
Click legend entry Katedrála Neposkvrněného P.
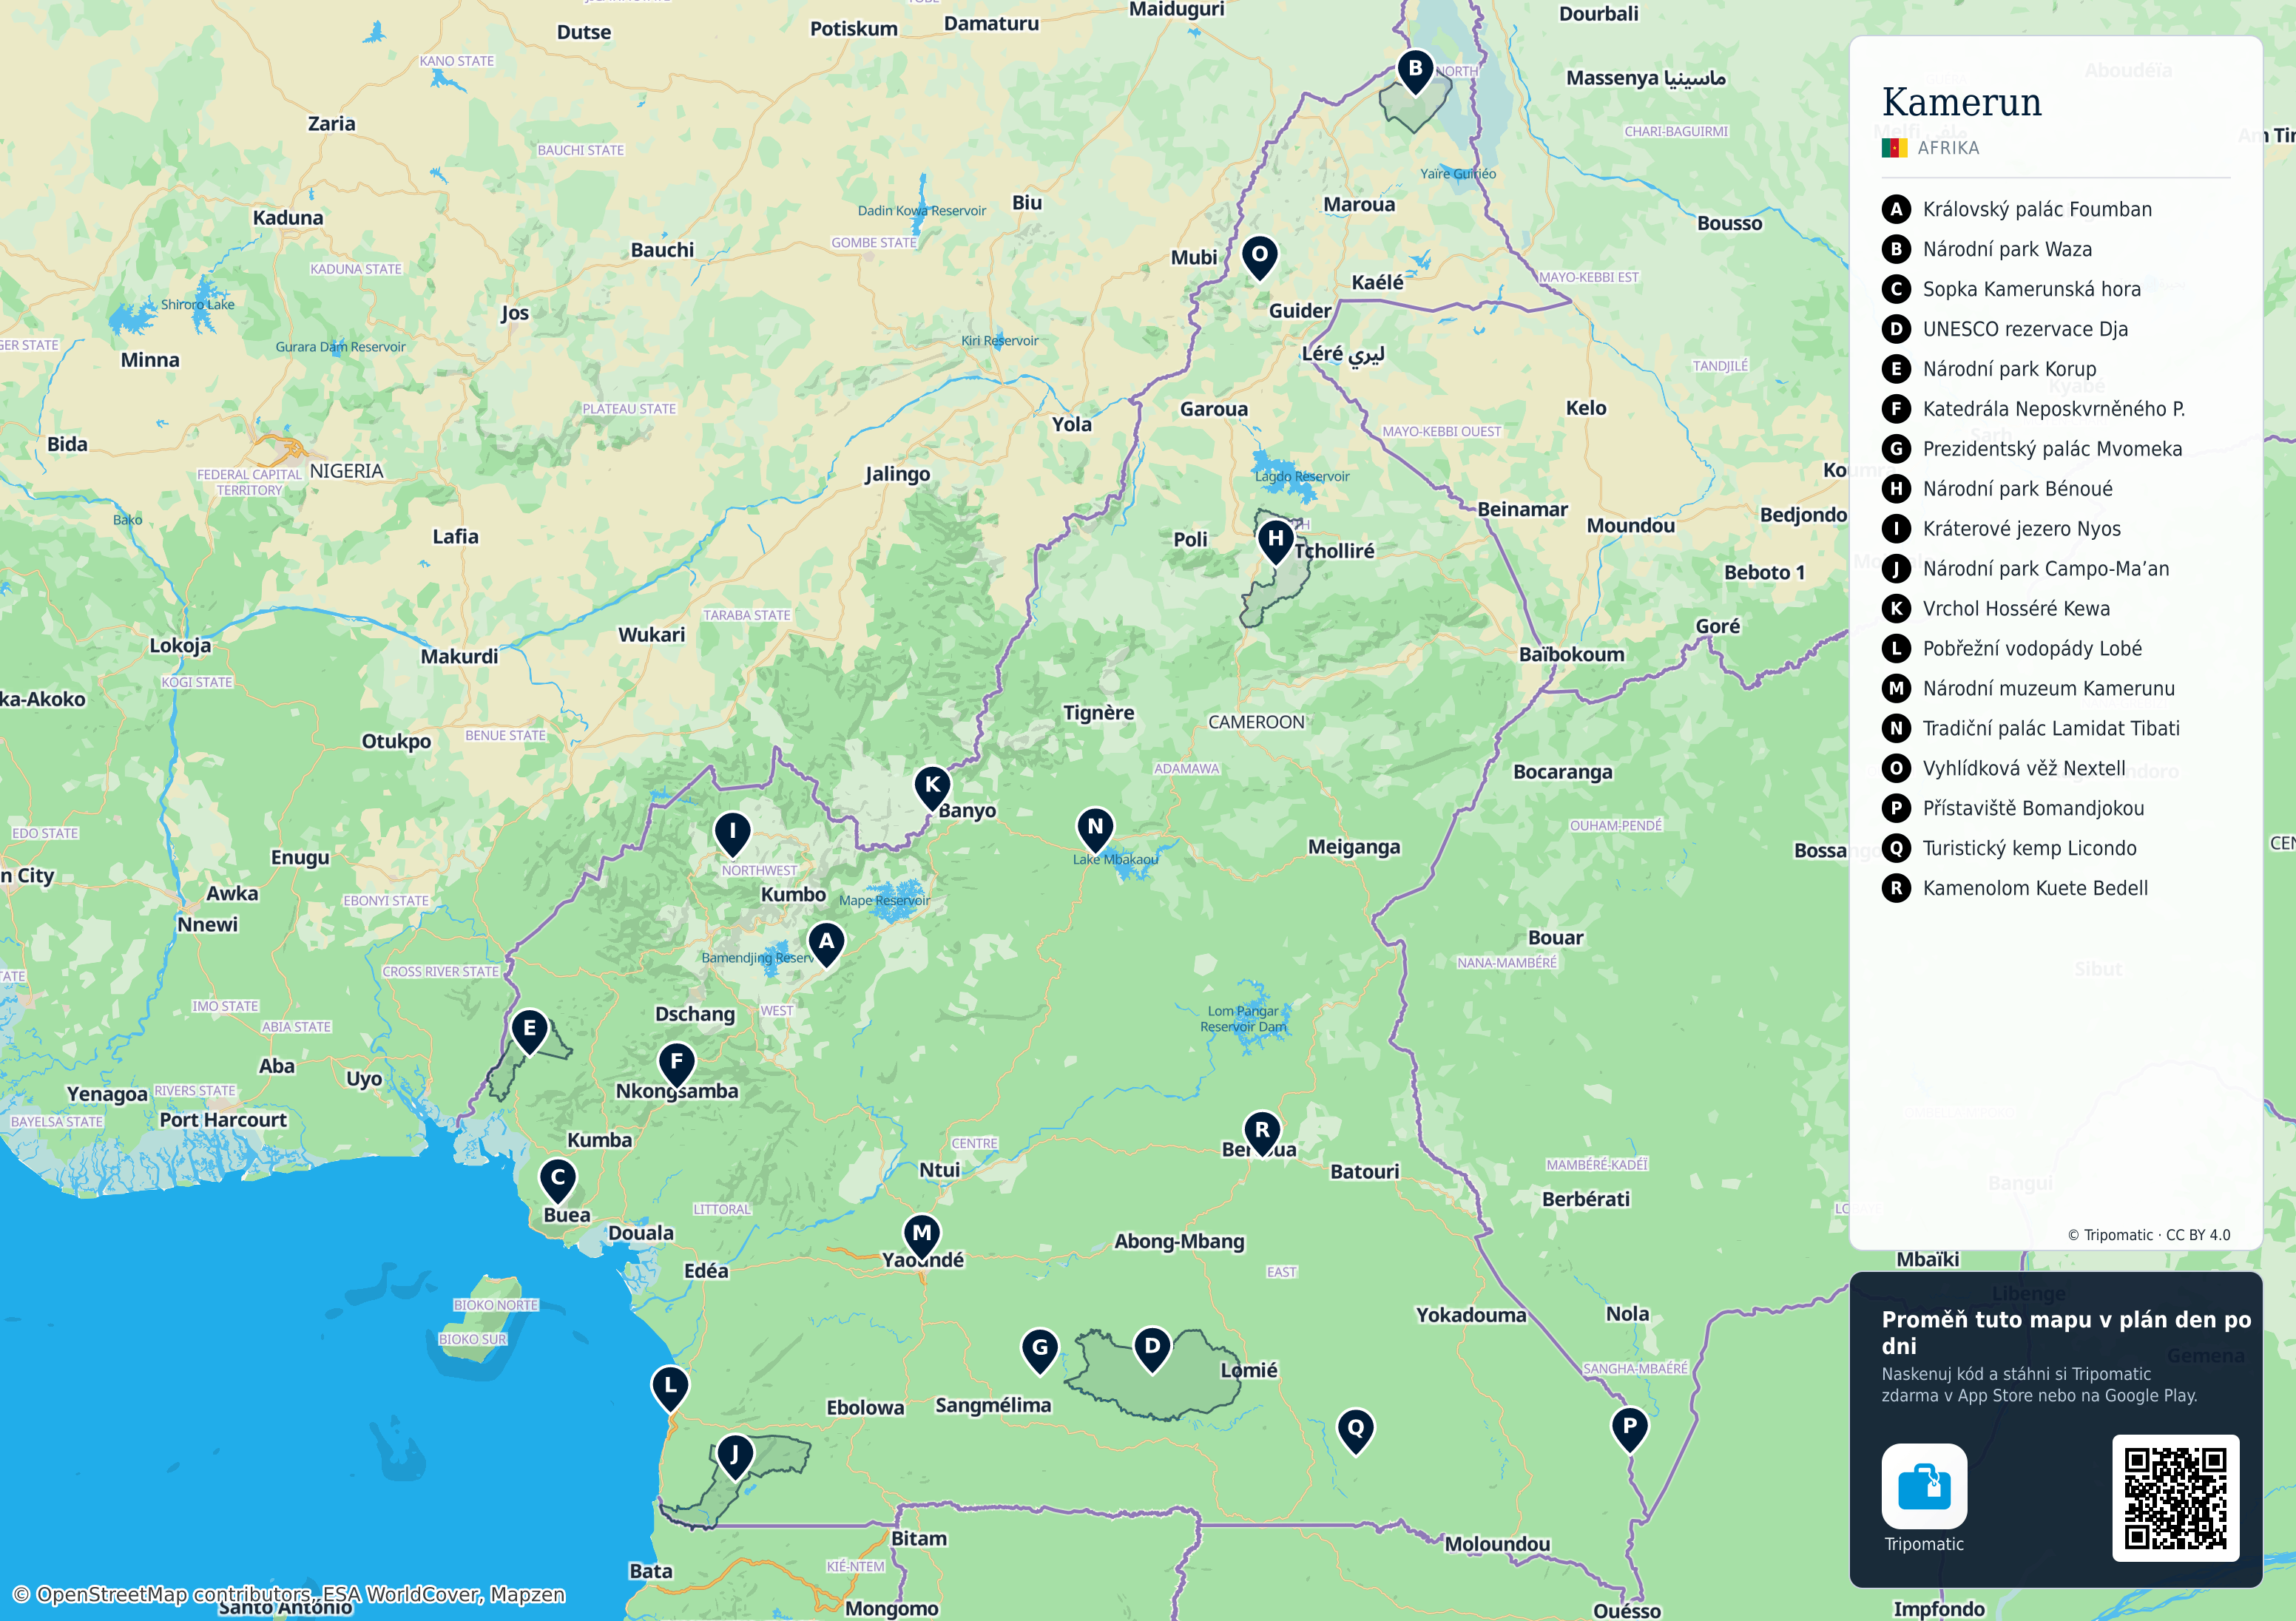click(2034, 409)
